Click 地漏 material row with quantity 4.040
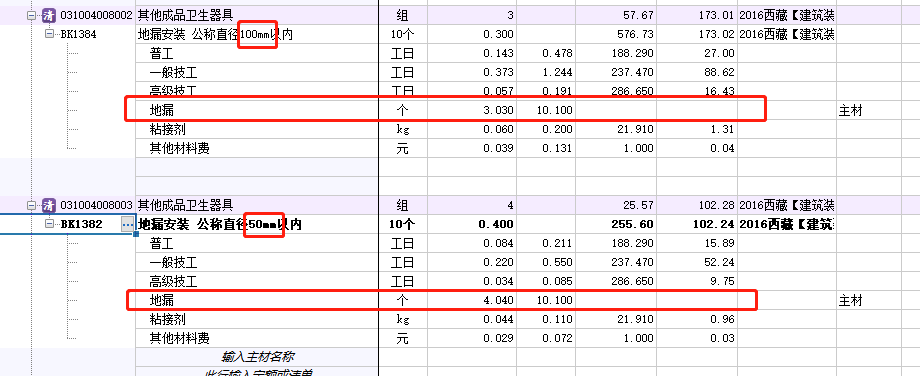Viewport: 920px width, 376px height. 441,300
